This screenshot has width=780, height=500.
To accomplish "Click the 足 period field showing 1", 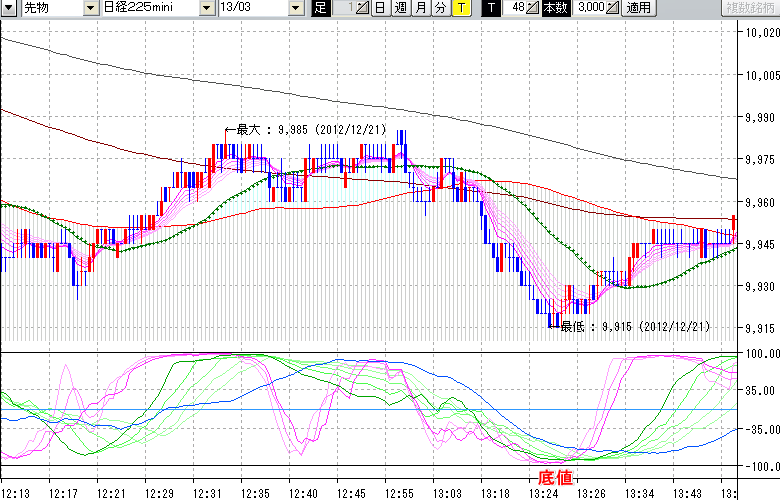I will tap(342, 8).
